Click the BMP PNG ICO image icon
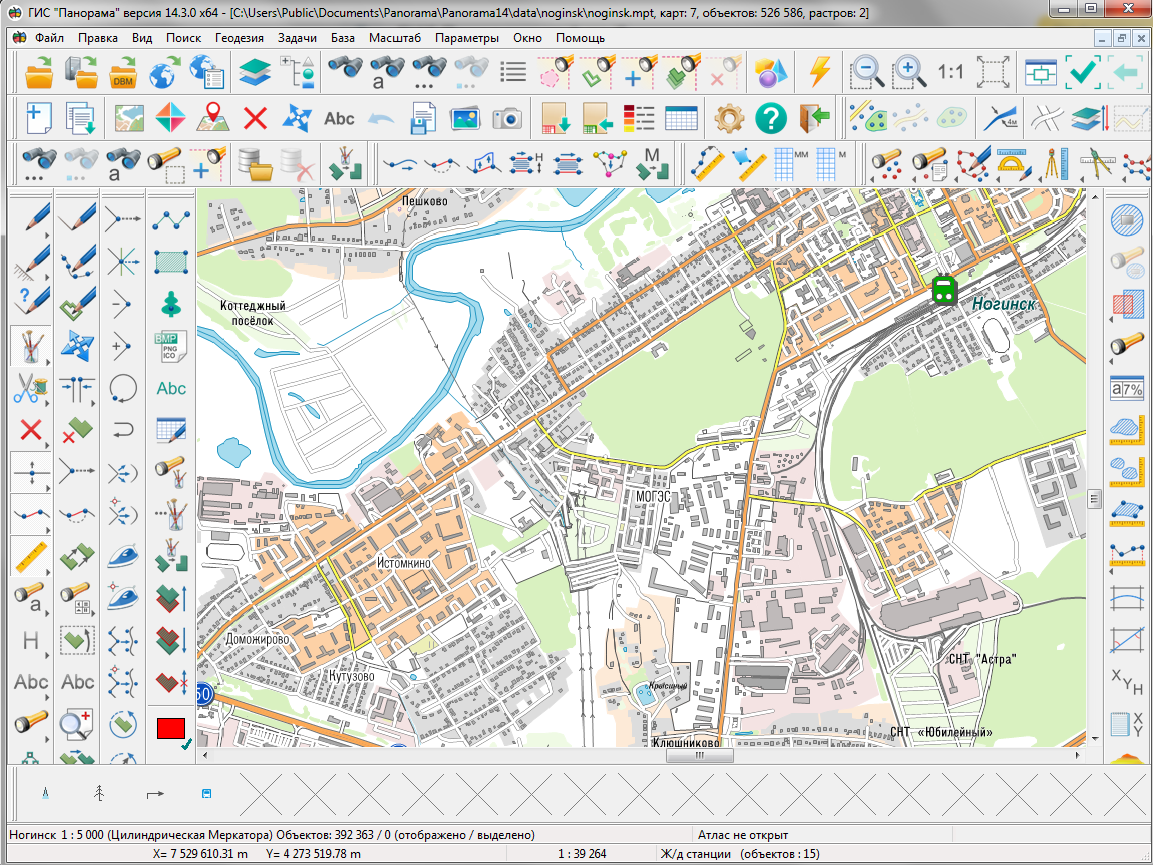 pos(171,346)
